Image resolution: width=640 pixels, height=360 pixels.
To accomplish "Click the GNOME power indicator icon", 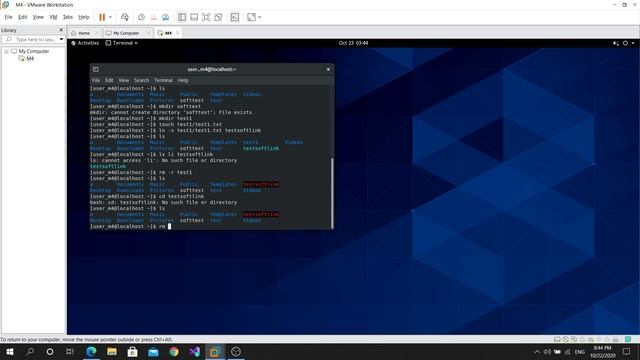I will coord(625,43).
